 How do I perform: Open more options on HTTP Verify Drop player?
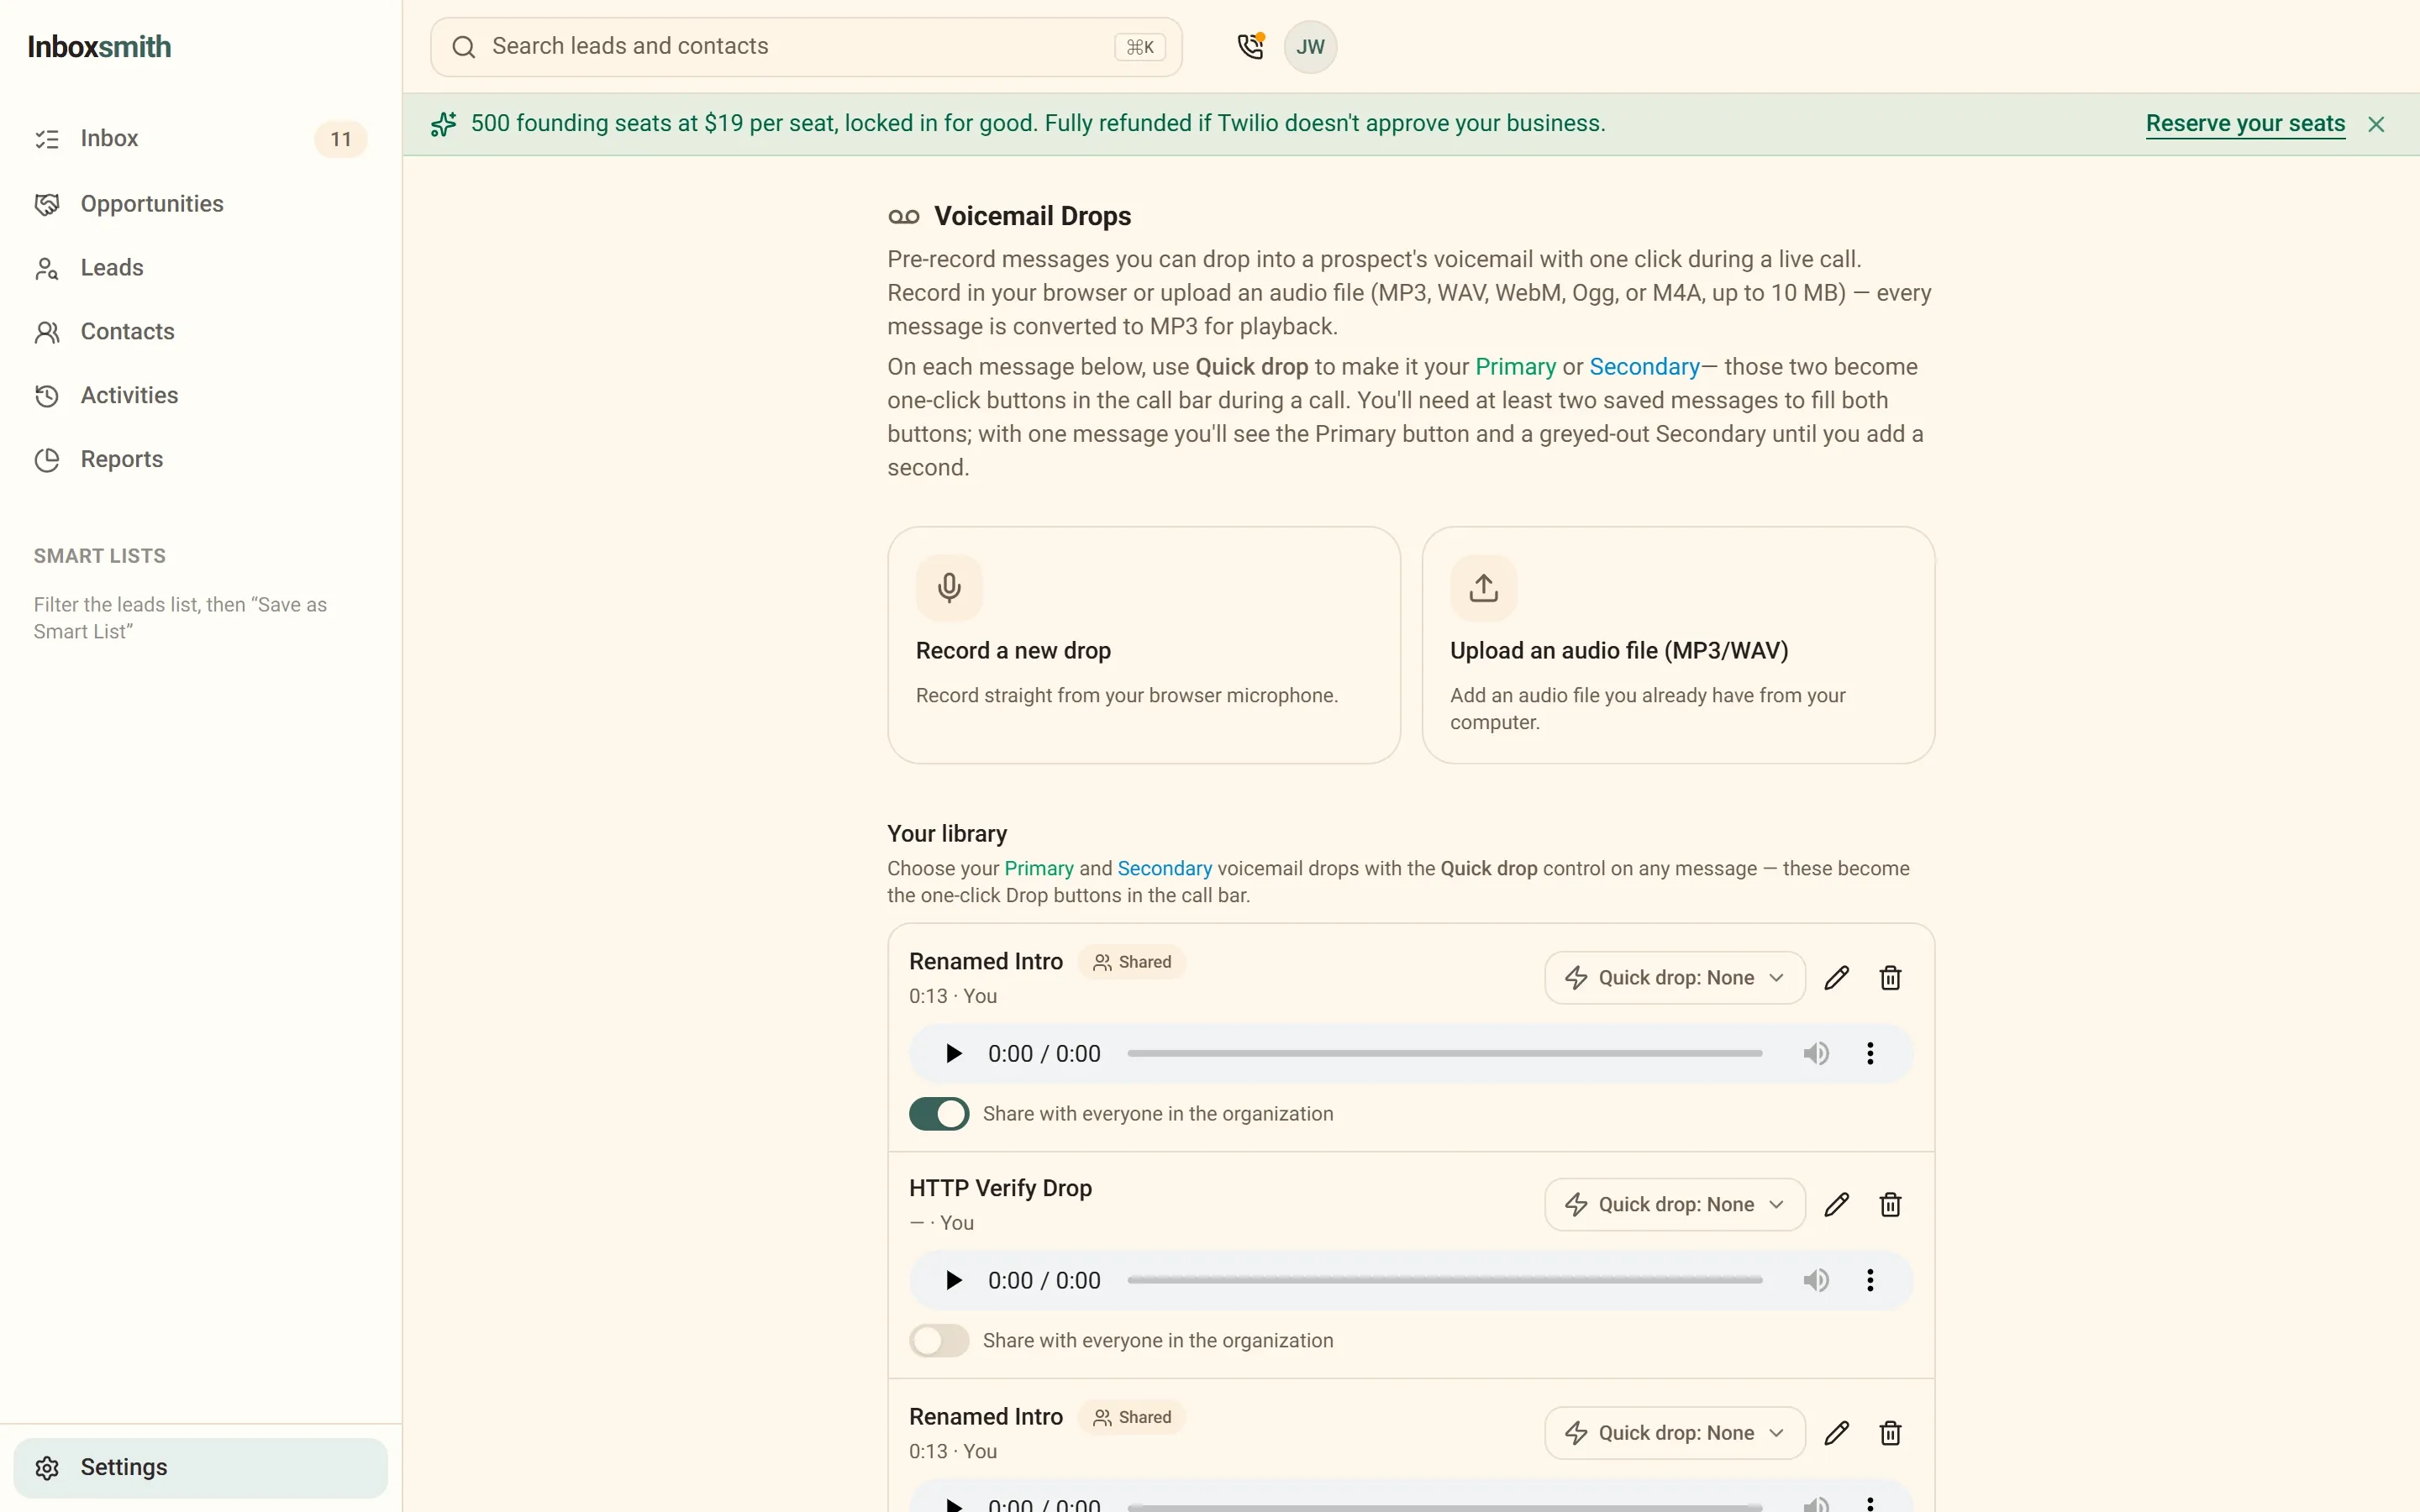pyautogui.click(x=1870, y=1281)
